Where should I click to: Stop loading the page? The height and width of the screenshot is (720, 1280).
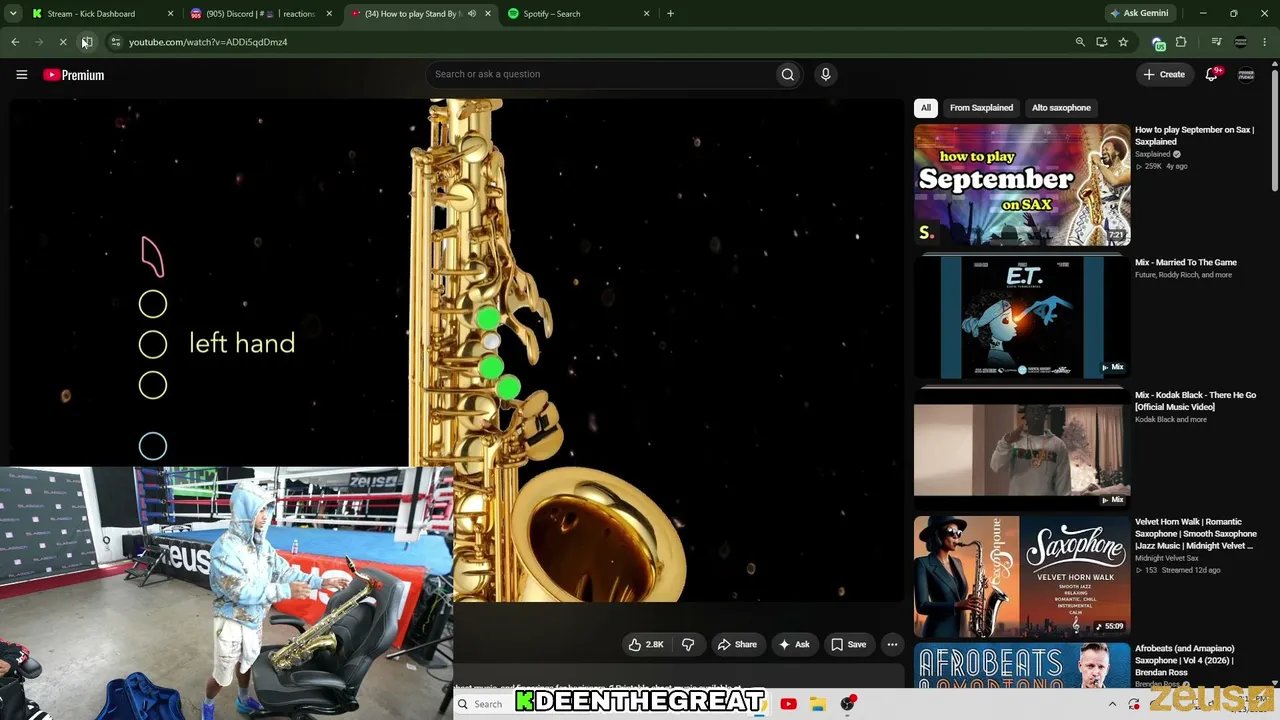click(63, 42)
